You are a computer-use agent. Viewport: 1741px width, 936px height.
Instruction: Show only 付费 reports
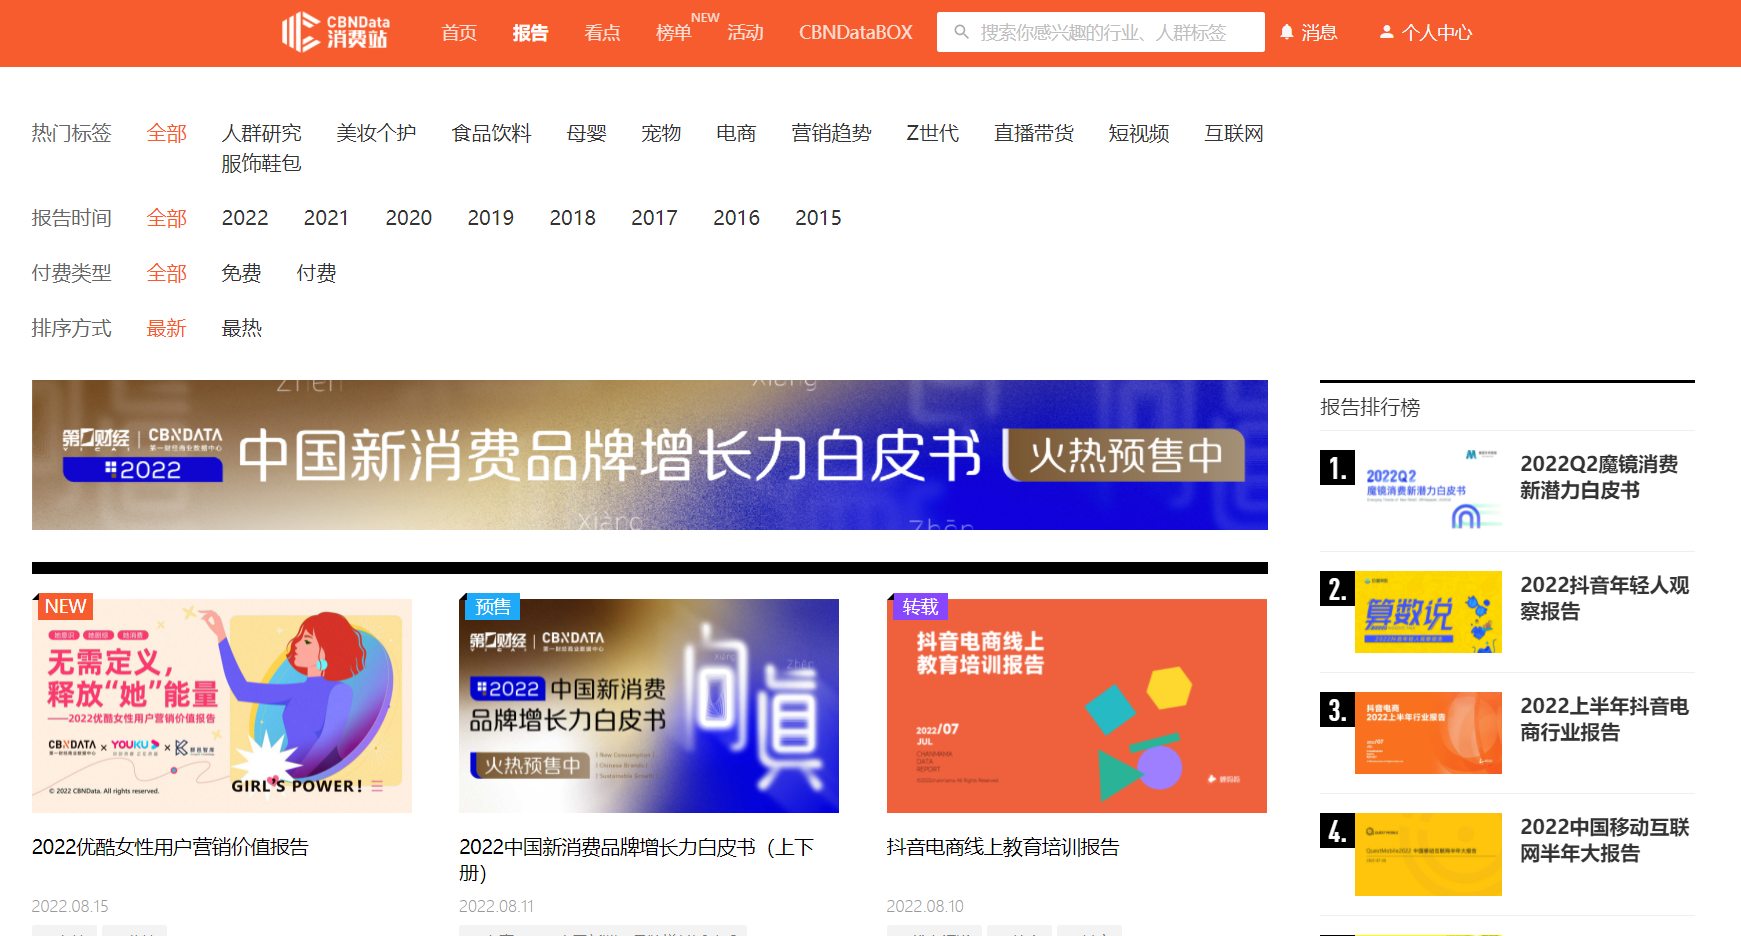pyautogui.click(x=317, y=273)
